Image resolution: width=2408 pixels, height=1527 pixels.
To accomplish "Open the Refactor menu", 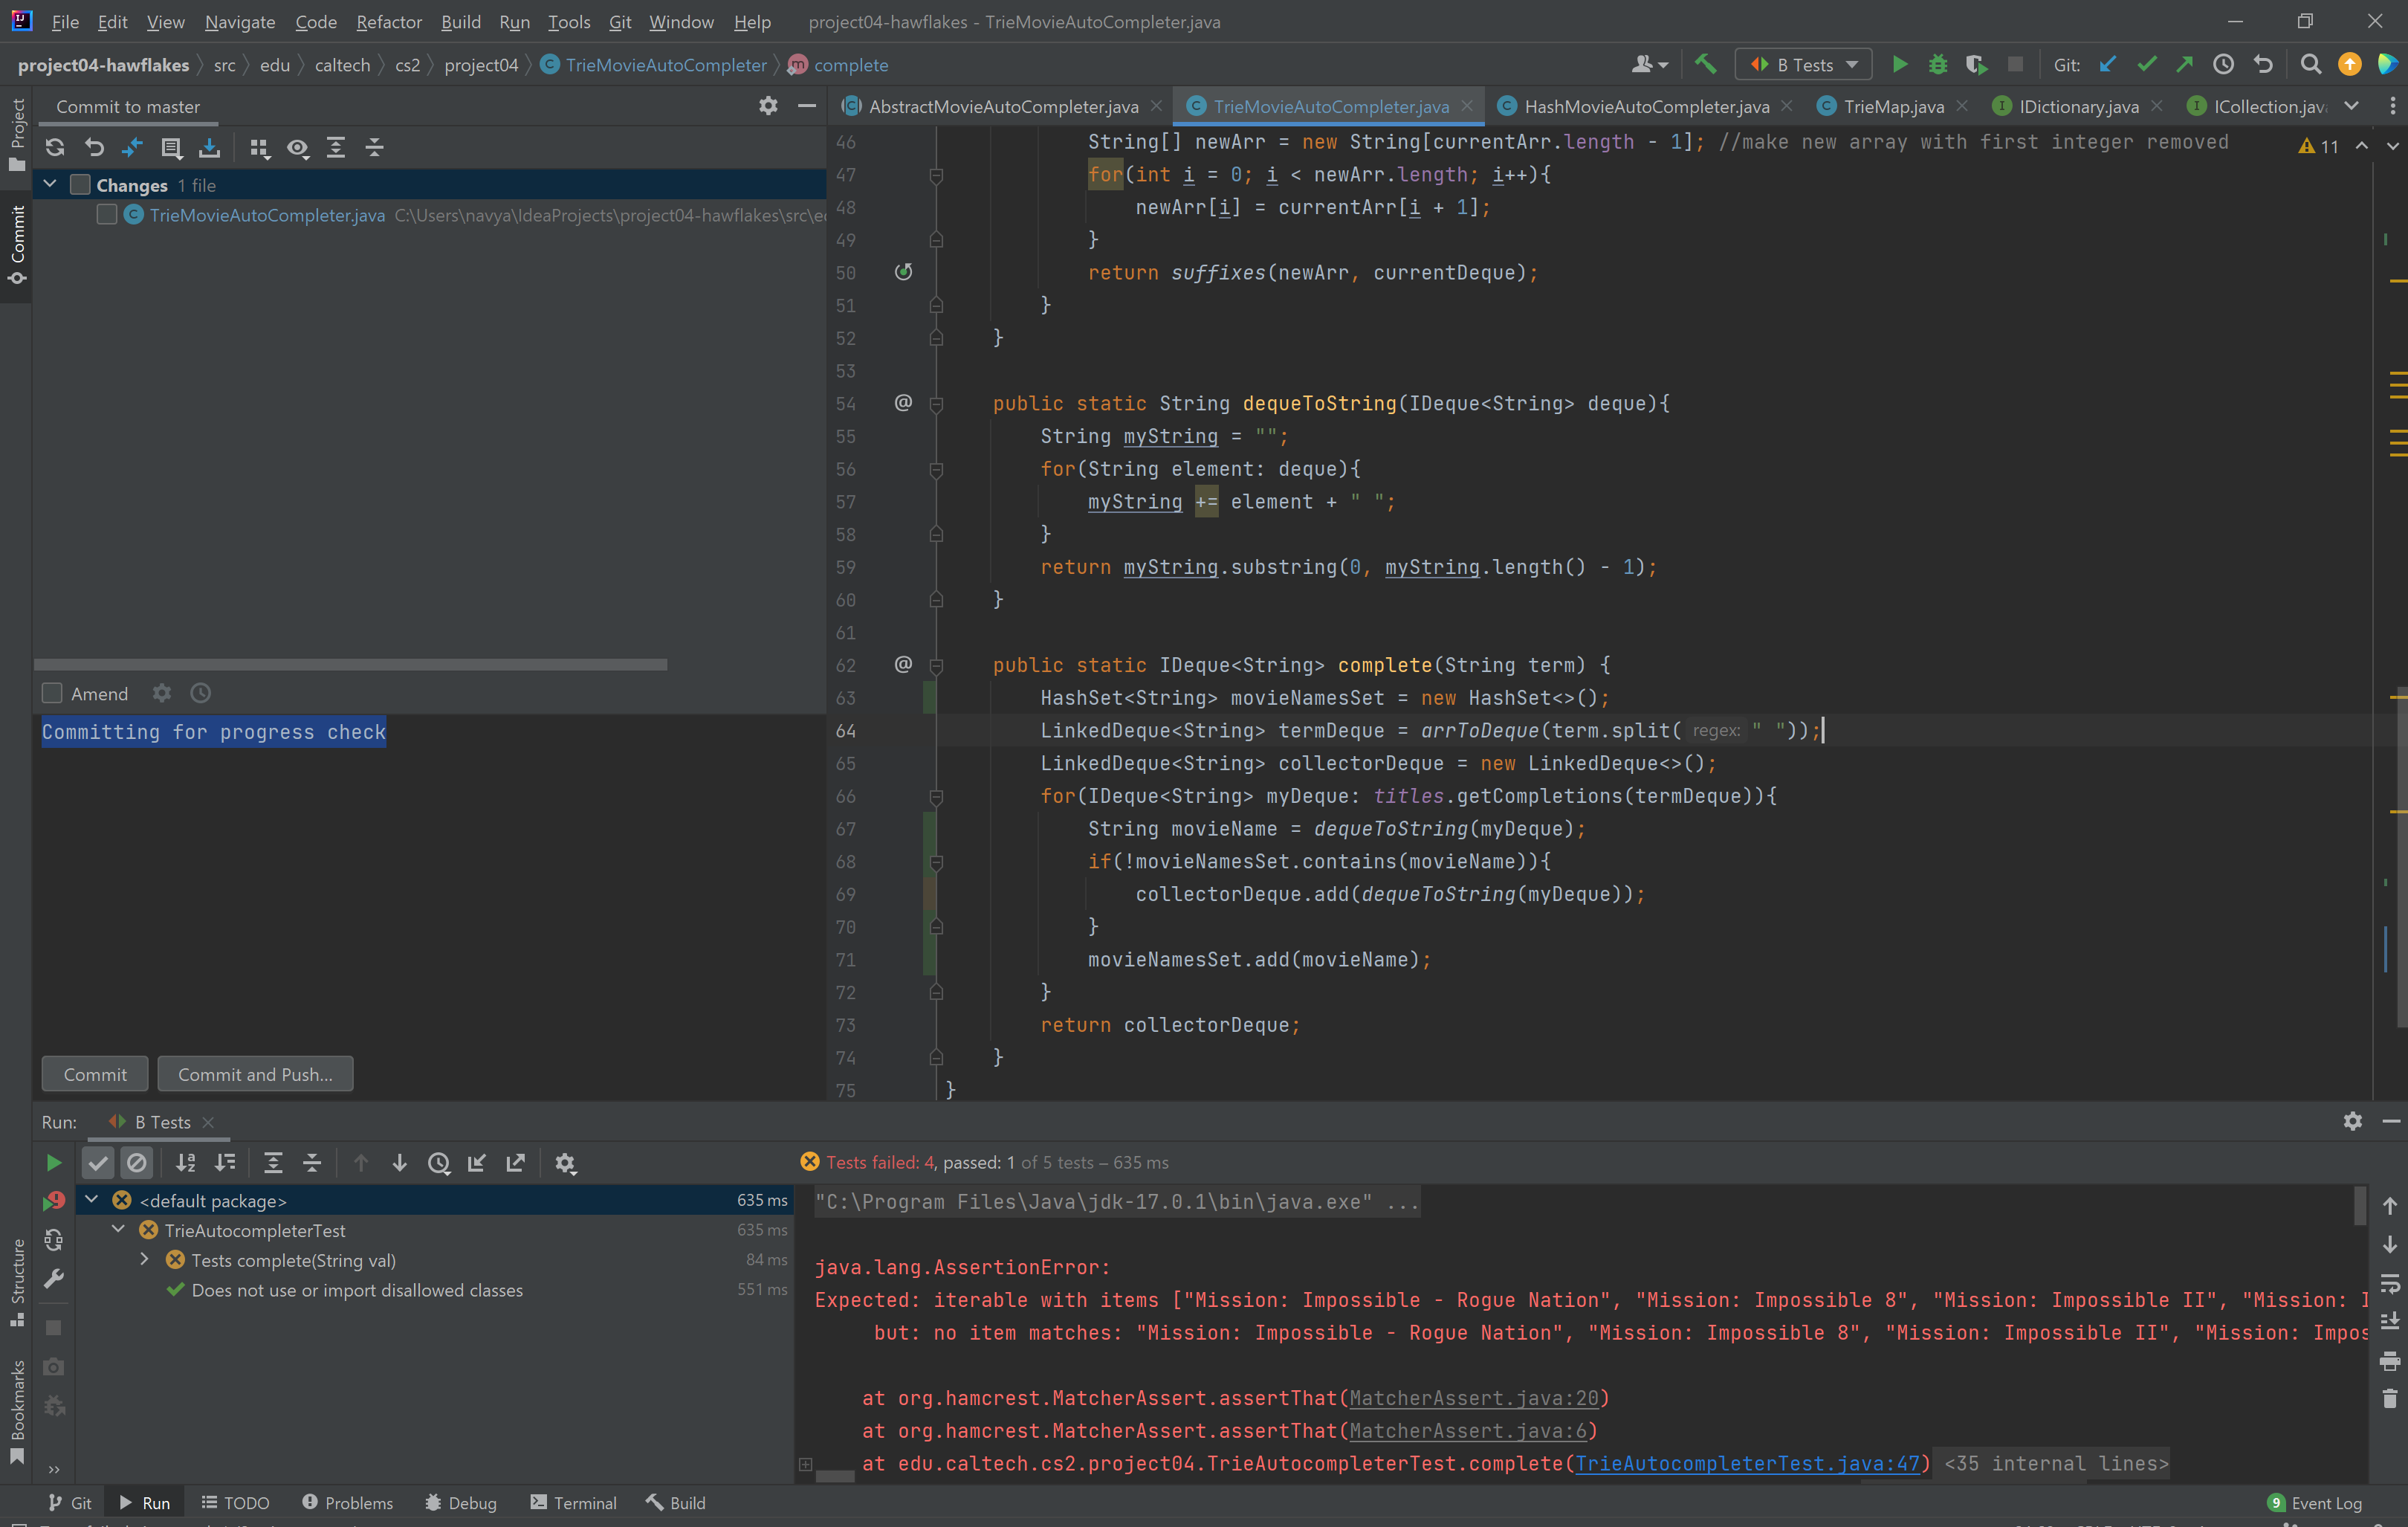I will click(388, 22).
